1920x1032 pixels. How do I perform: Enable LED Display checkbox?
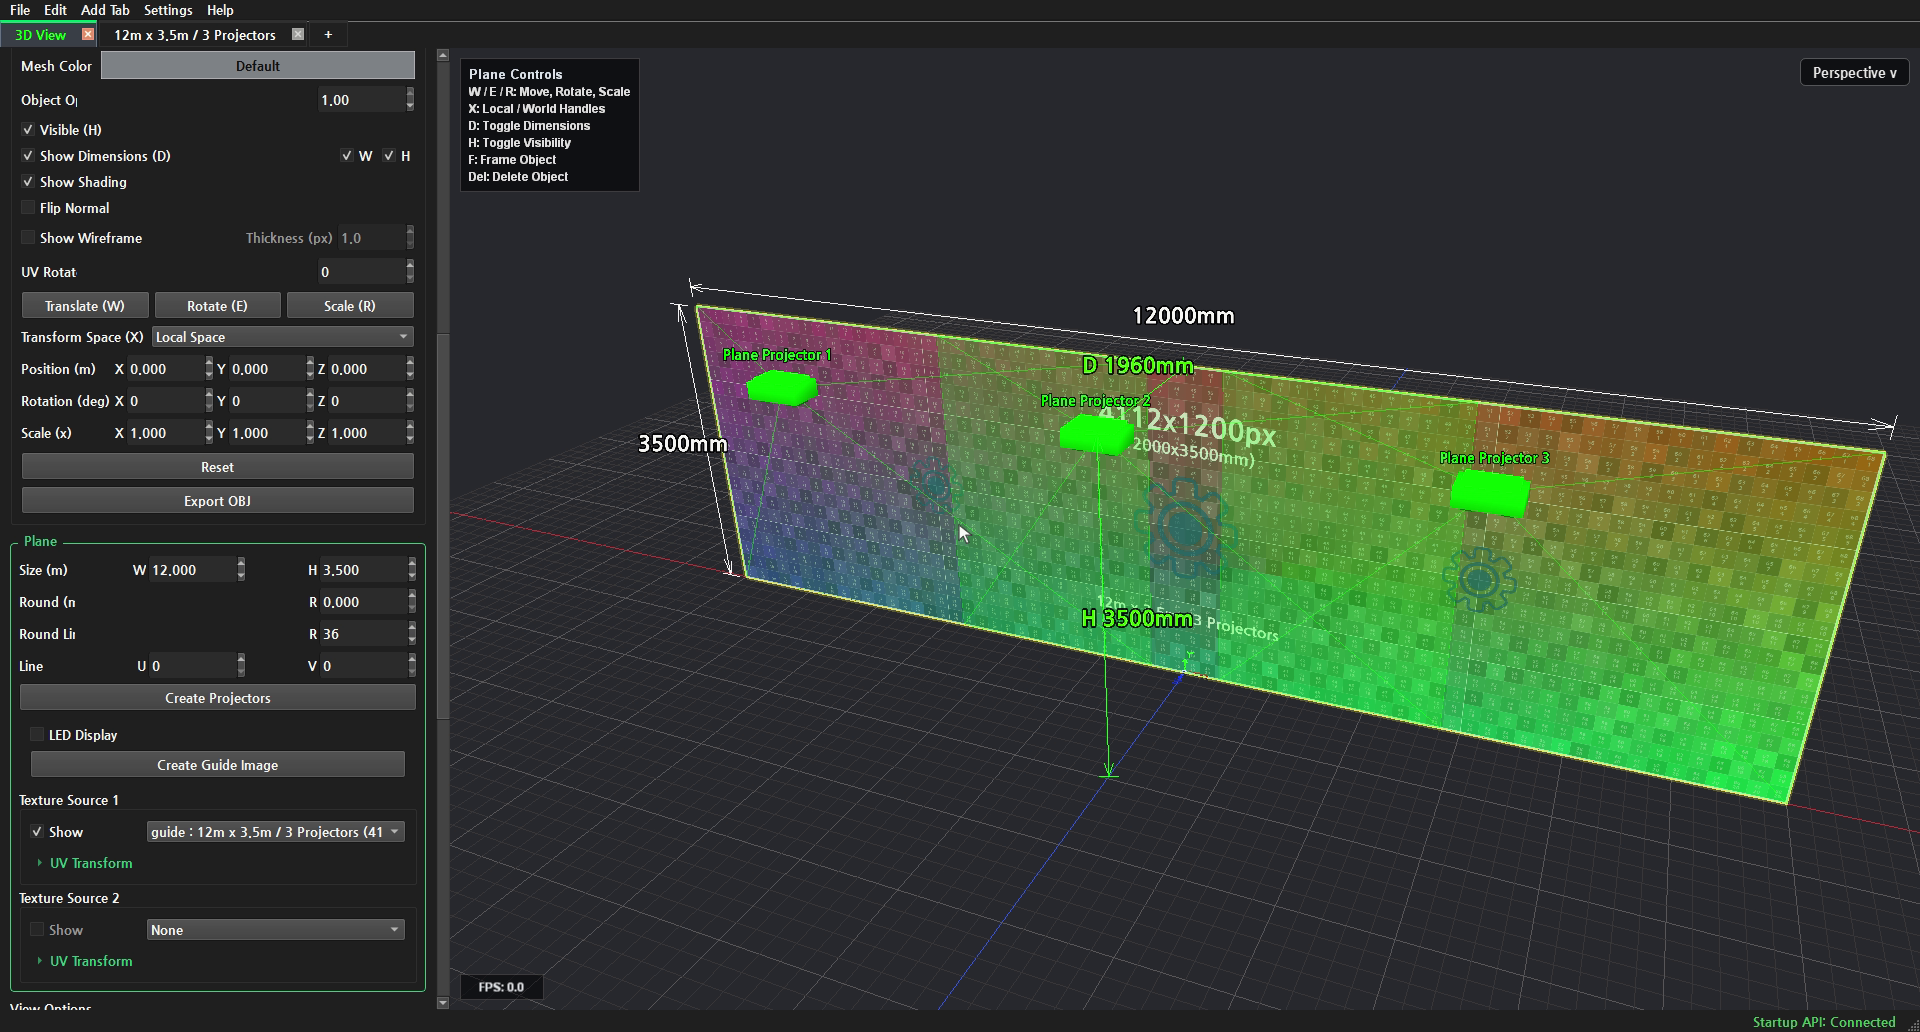(37, 735)
